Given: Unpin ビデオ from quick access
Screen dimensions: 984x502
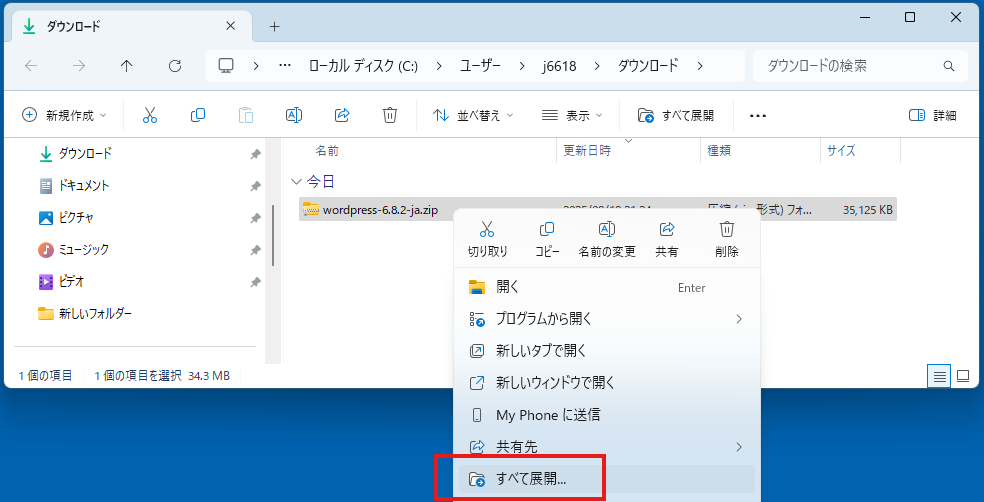Looking at the screenshot, I should click(x=255, y=282).
